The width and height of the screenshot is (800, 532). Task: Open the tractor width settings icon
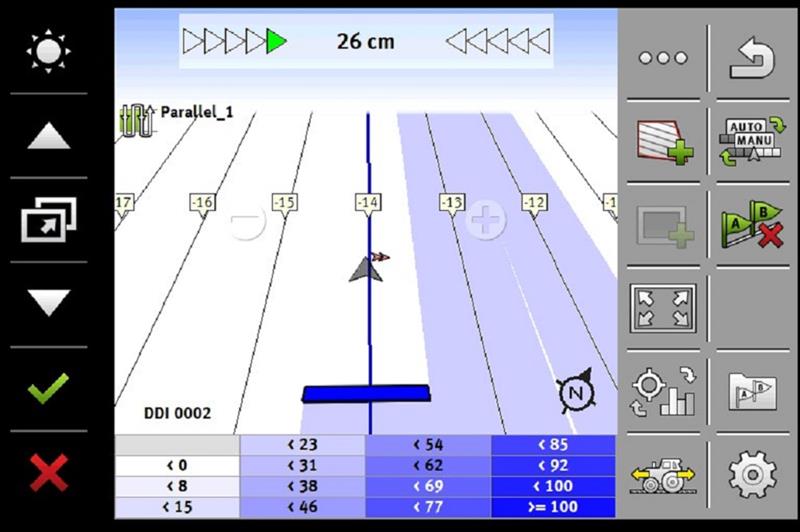663,476
